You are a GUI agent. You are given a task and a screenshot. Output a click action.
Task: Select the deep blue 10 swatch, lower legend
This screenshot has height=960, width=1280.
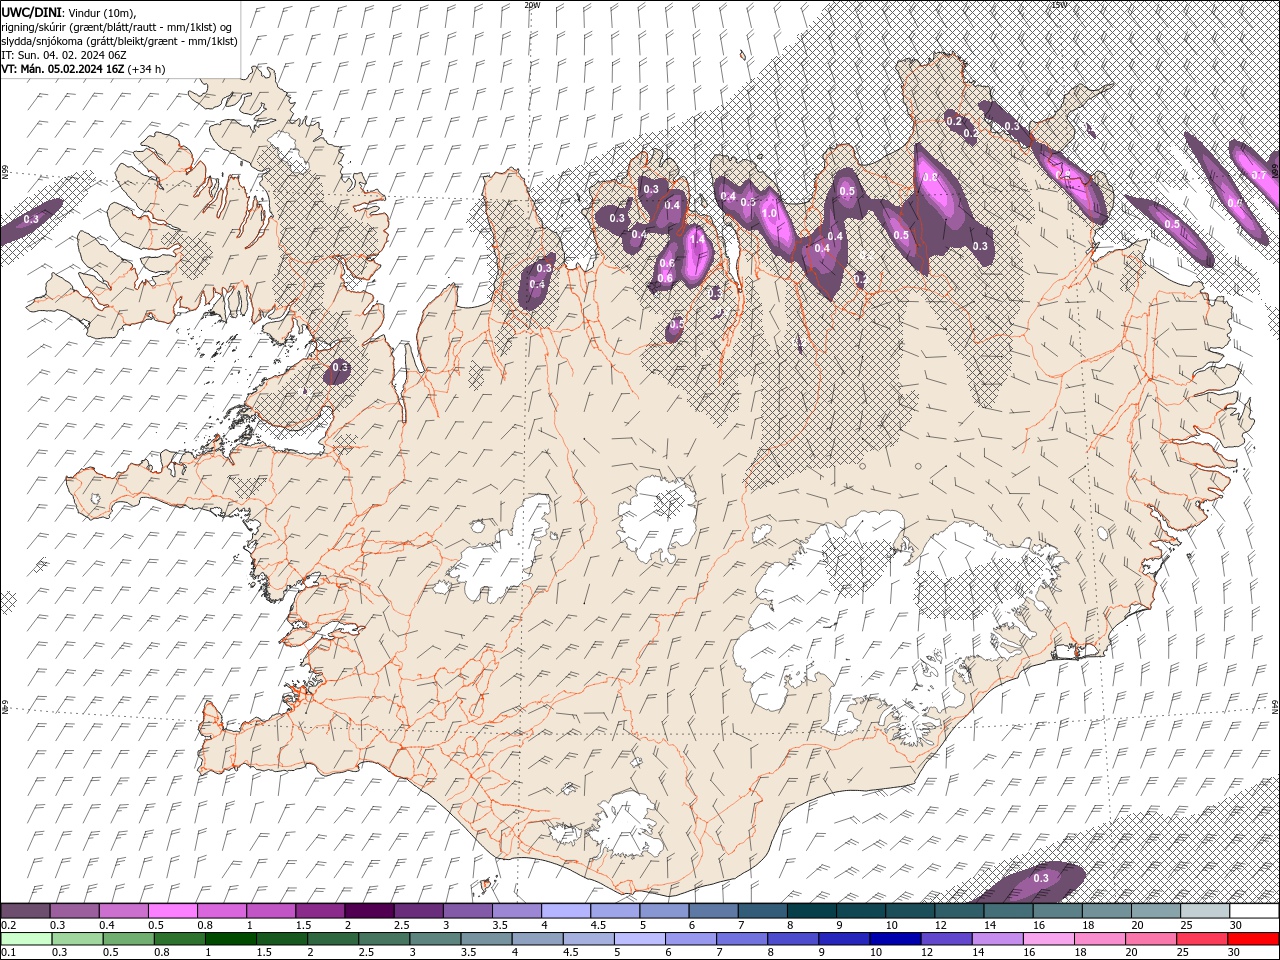click(895, 939)
